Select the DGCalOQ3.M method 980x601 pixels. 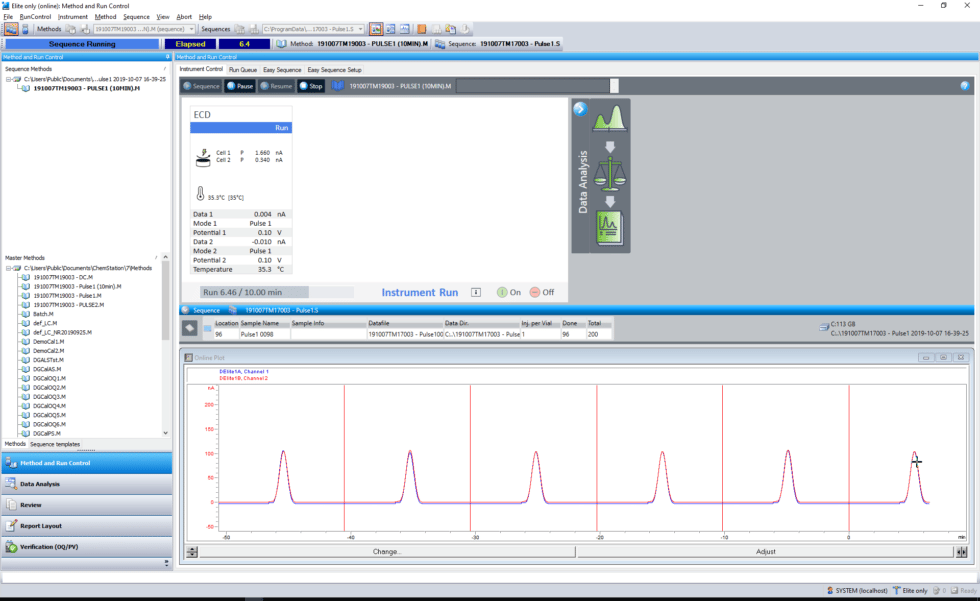click(49, 397)
